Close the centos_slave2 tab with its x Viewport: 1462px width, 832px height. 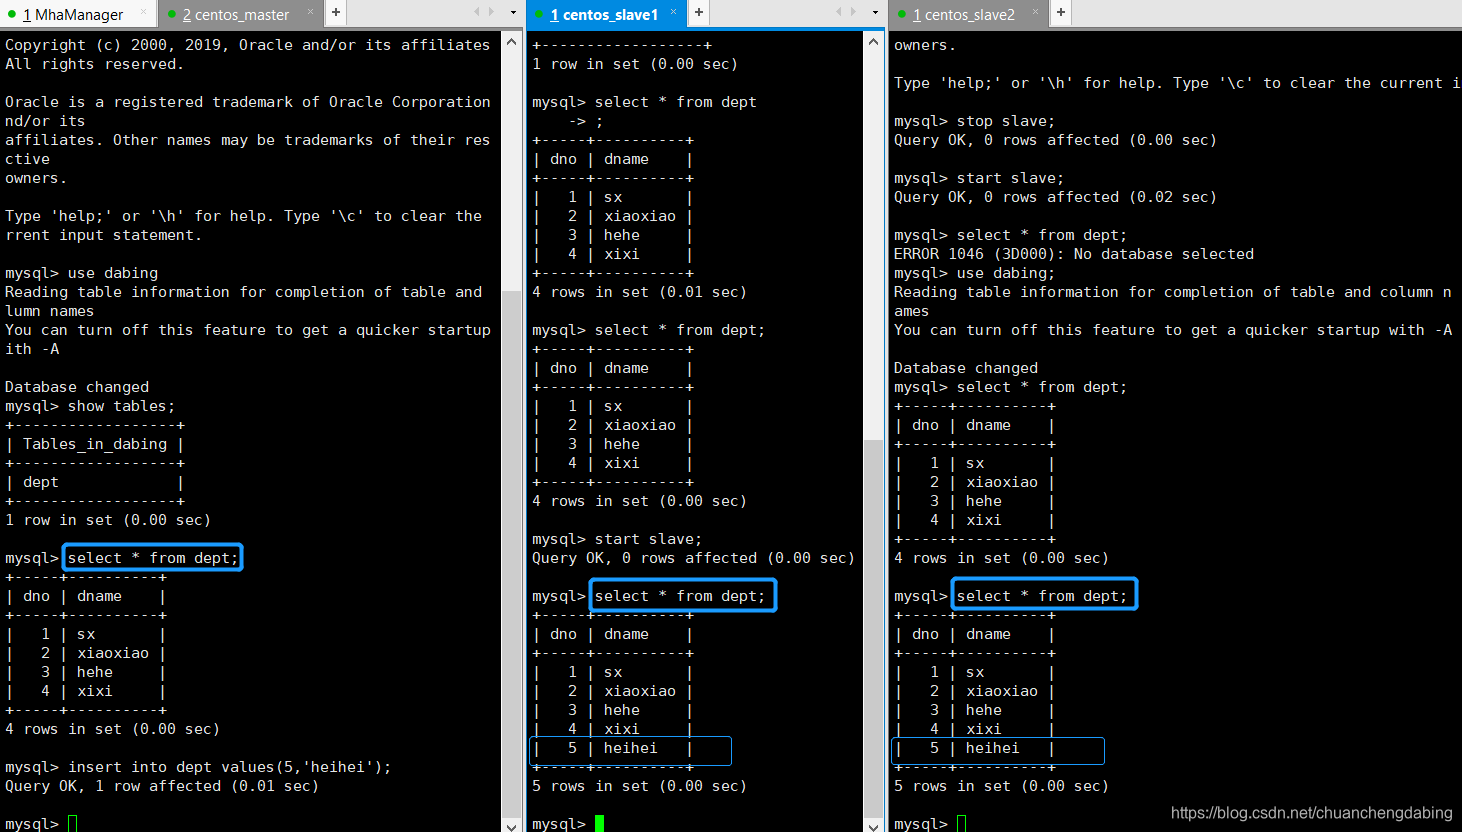[1036, 12]
